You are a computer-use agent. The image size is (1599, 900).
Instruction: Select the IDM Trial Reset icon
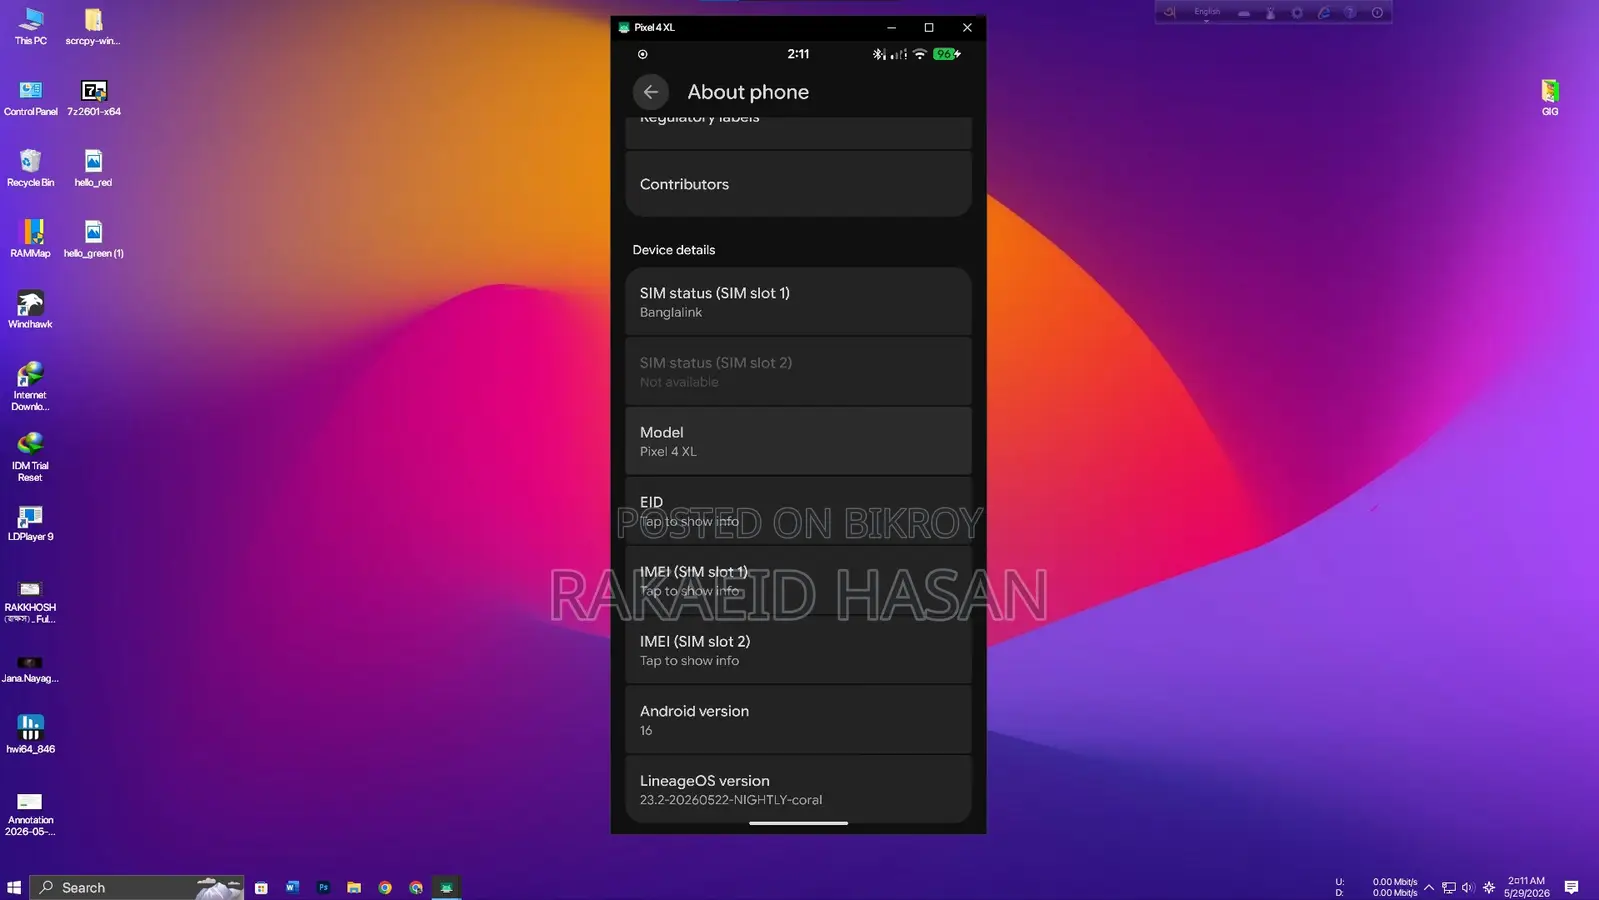click(30, 457)
